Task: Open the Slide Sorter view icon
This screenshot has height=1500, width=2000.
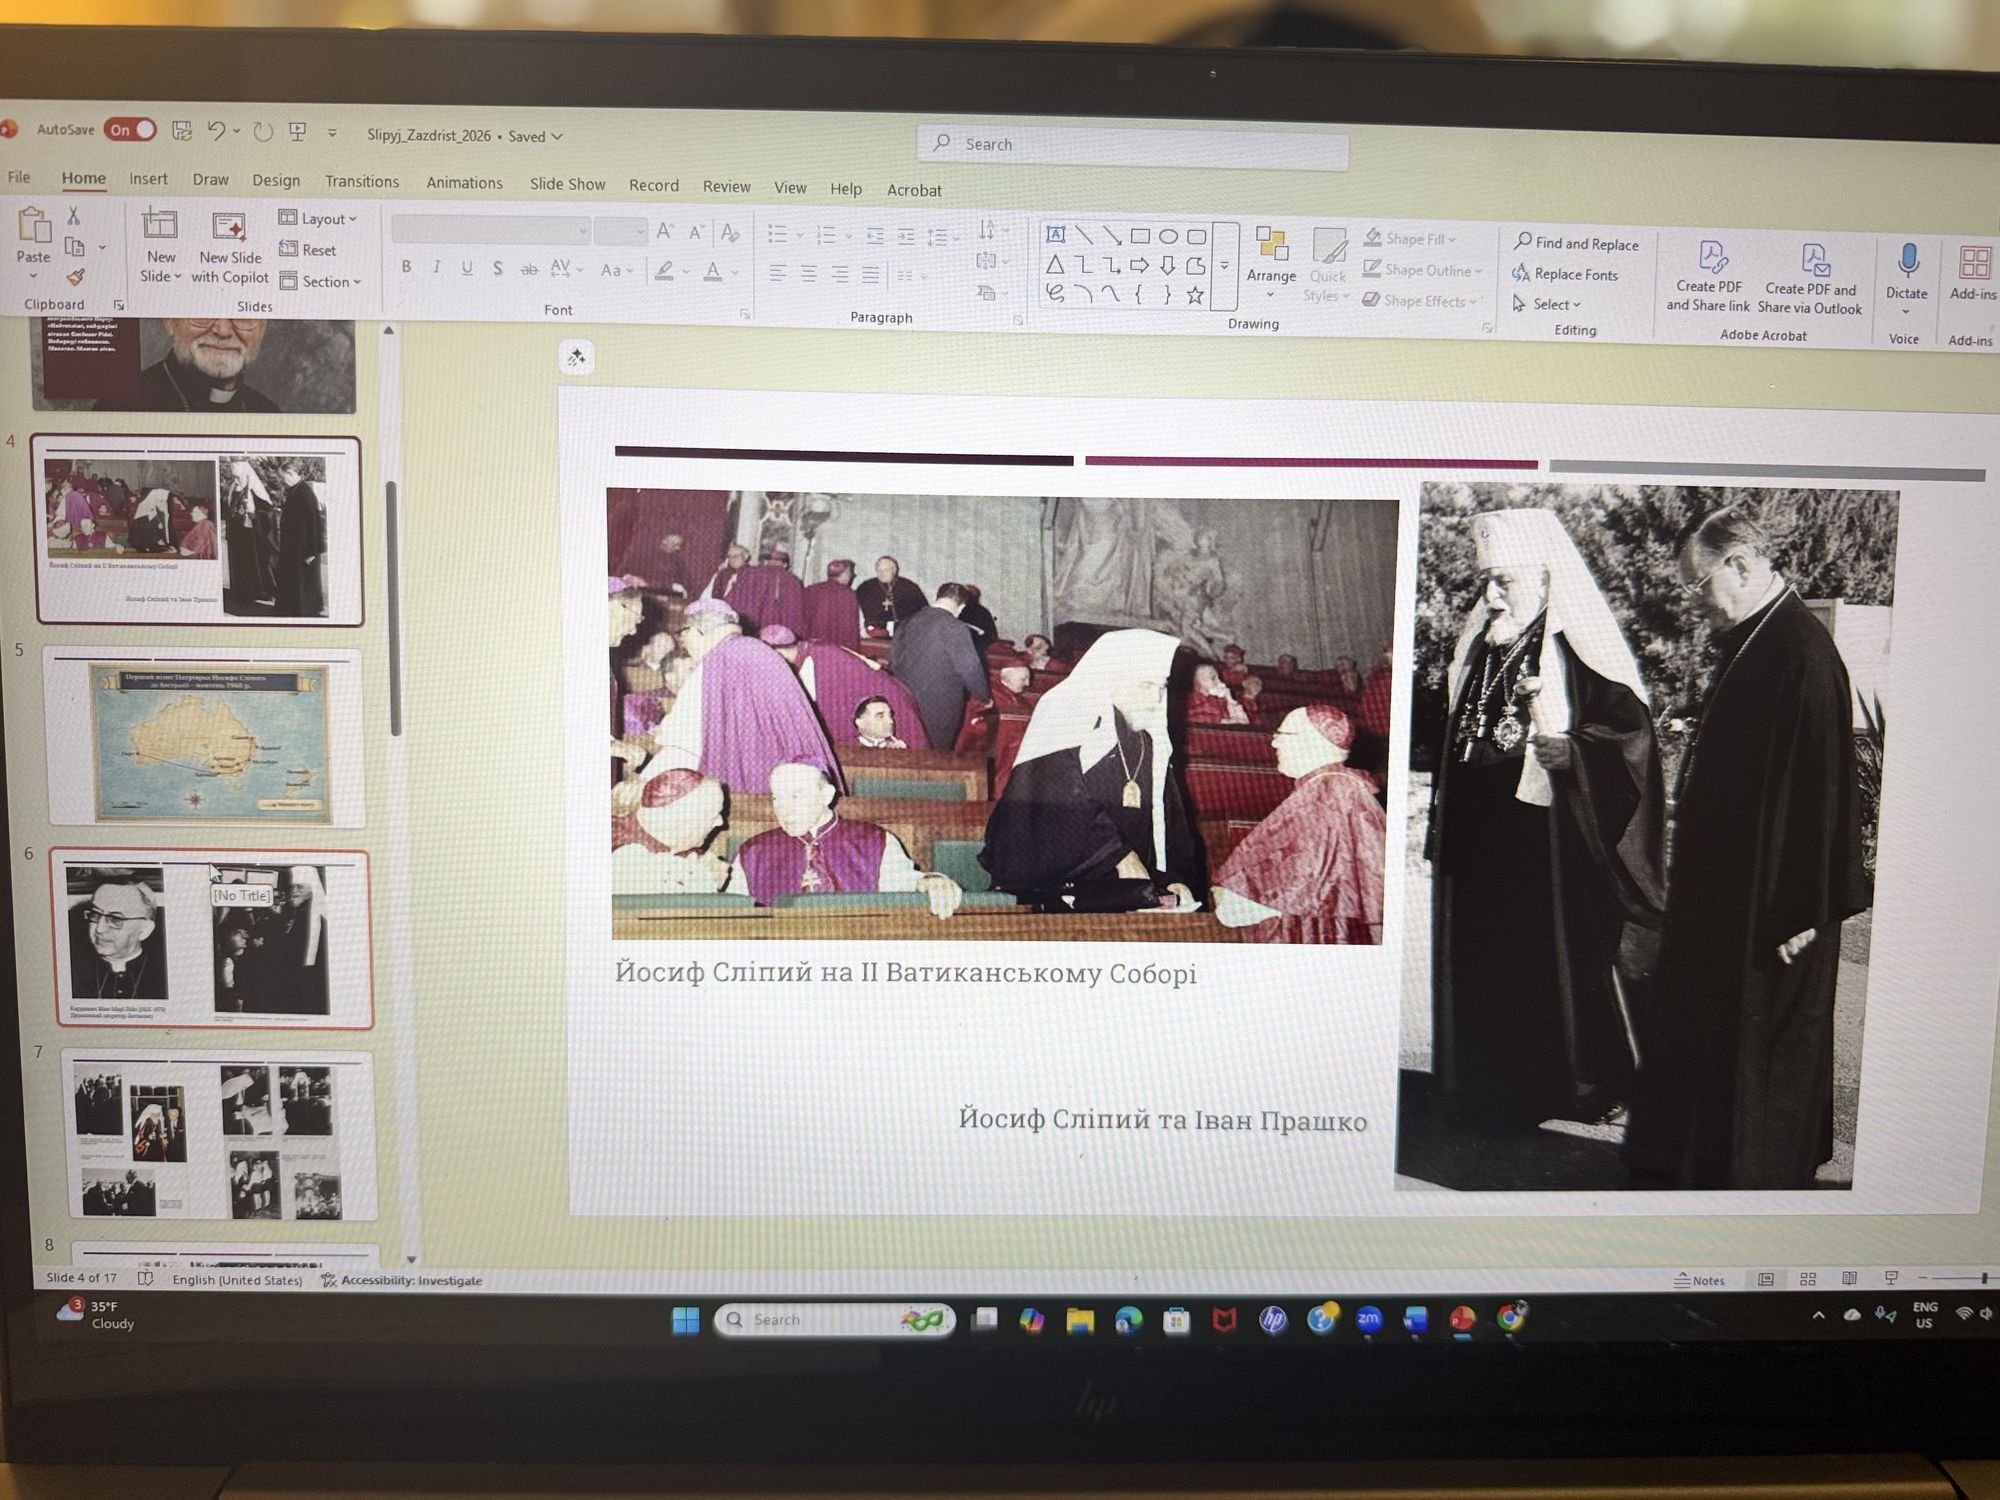Action: coord(1807,1279)
